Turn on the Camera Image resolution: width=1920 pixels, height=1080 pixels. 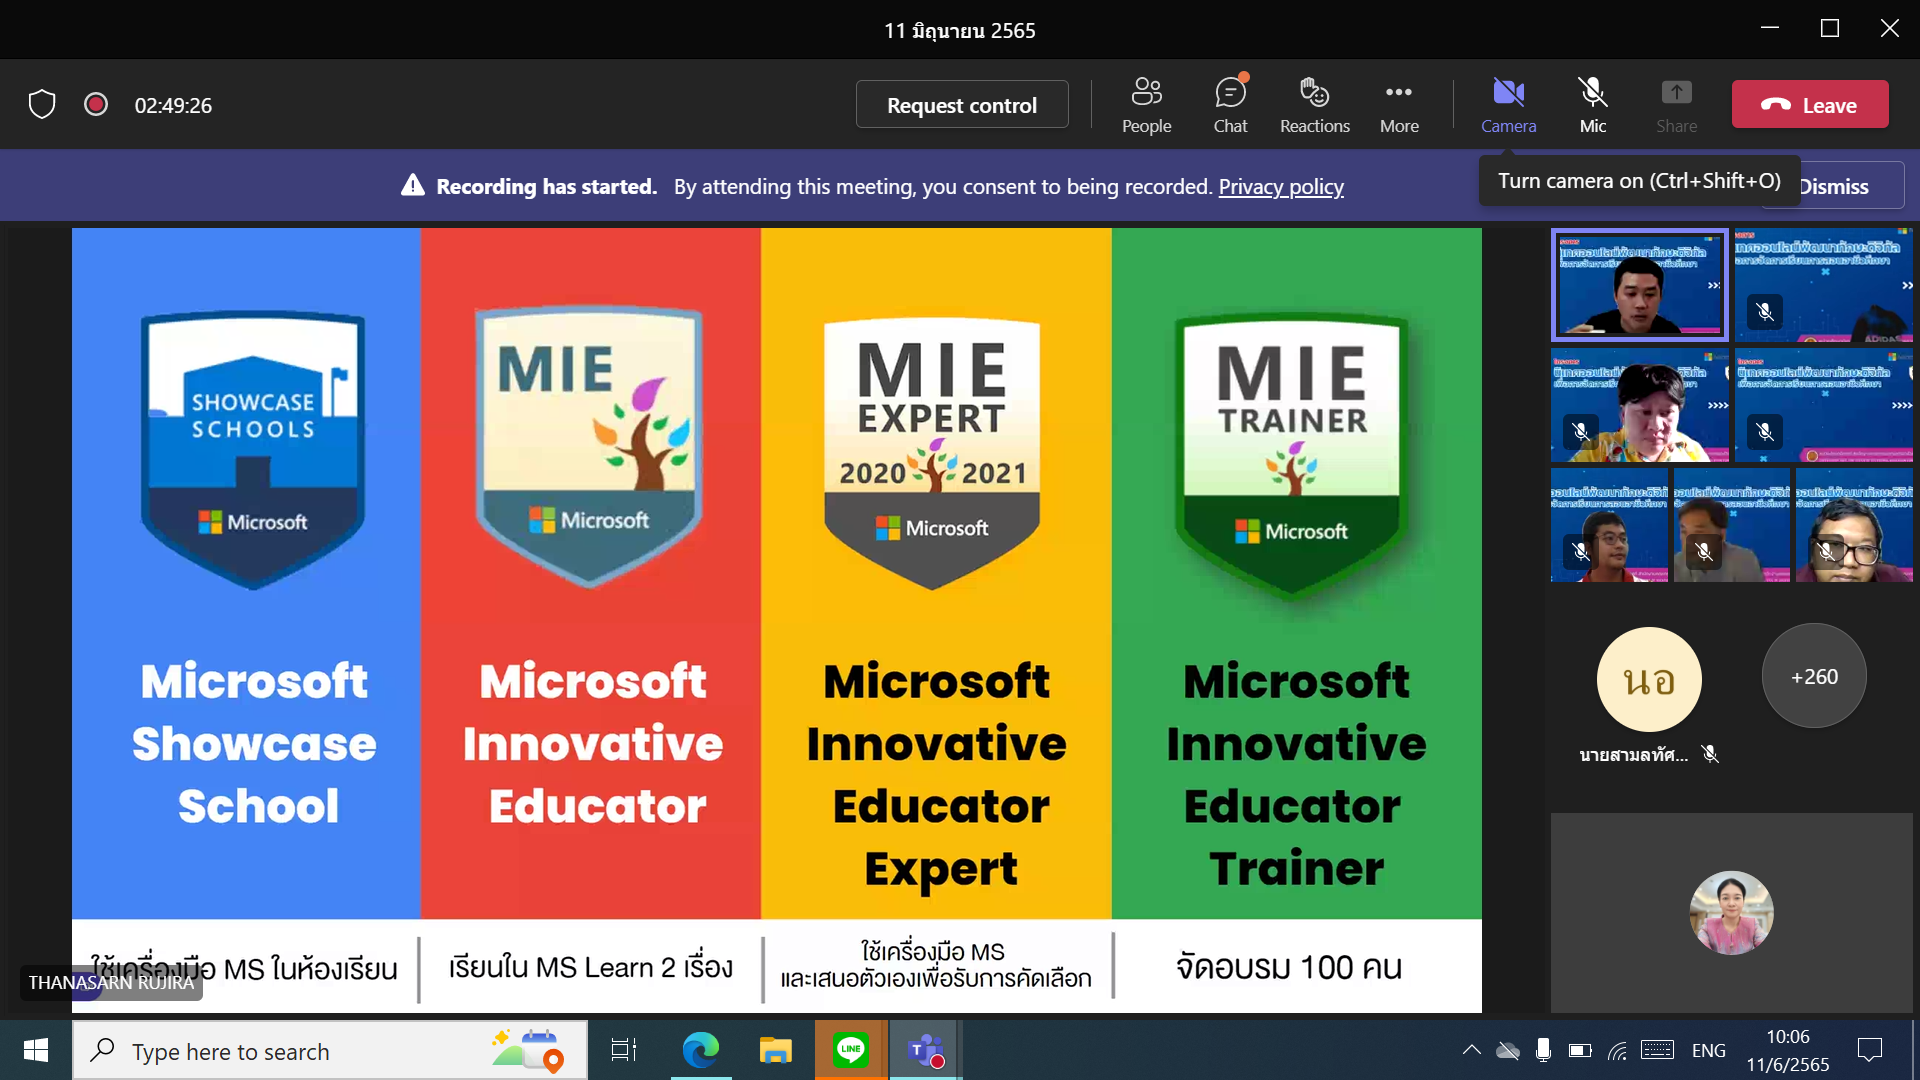click(x=1508, y=105)
